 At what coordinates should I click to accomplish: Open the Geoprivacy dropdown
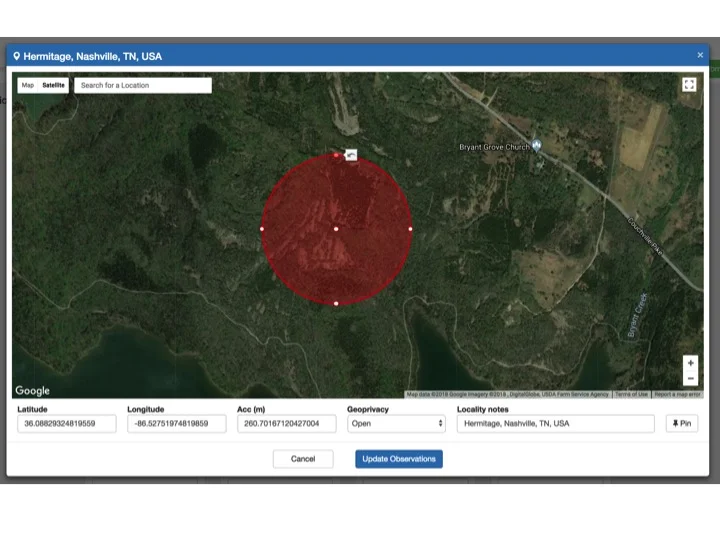click(396, 423)
